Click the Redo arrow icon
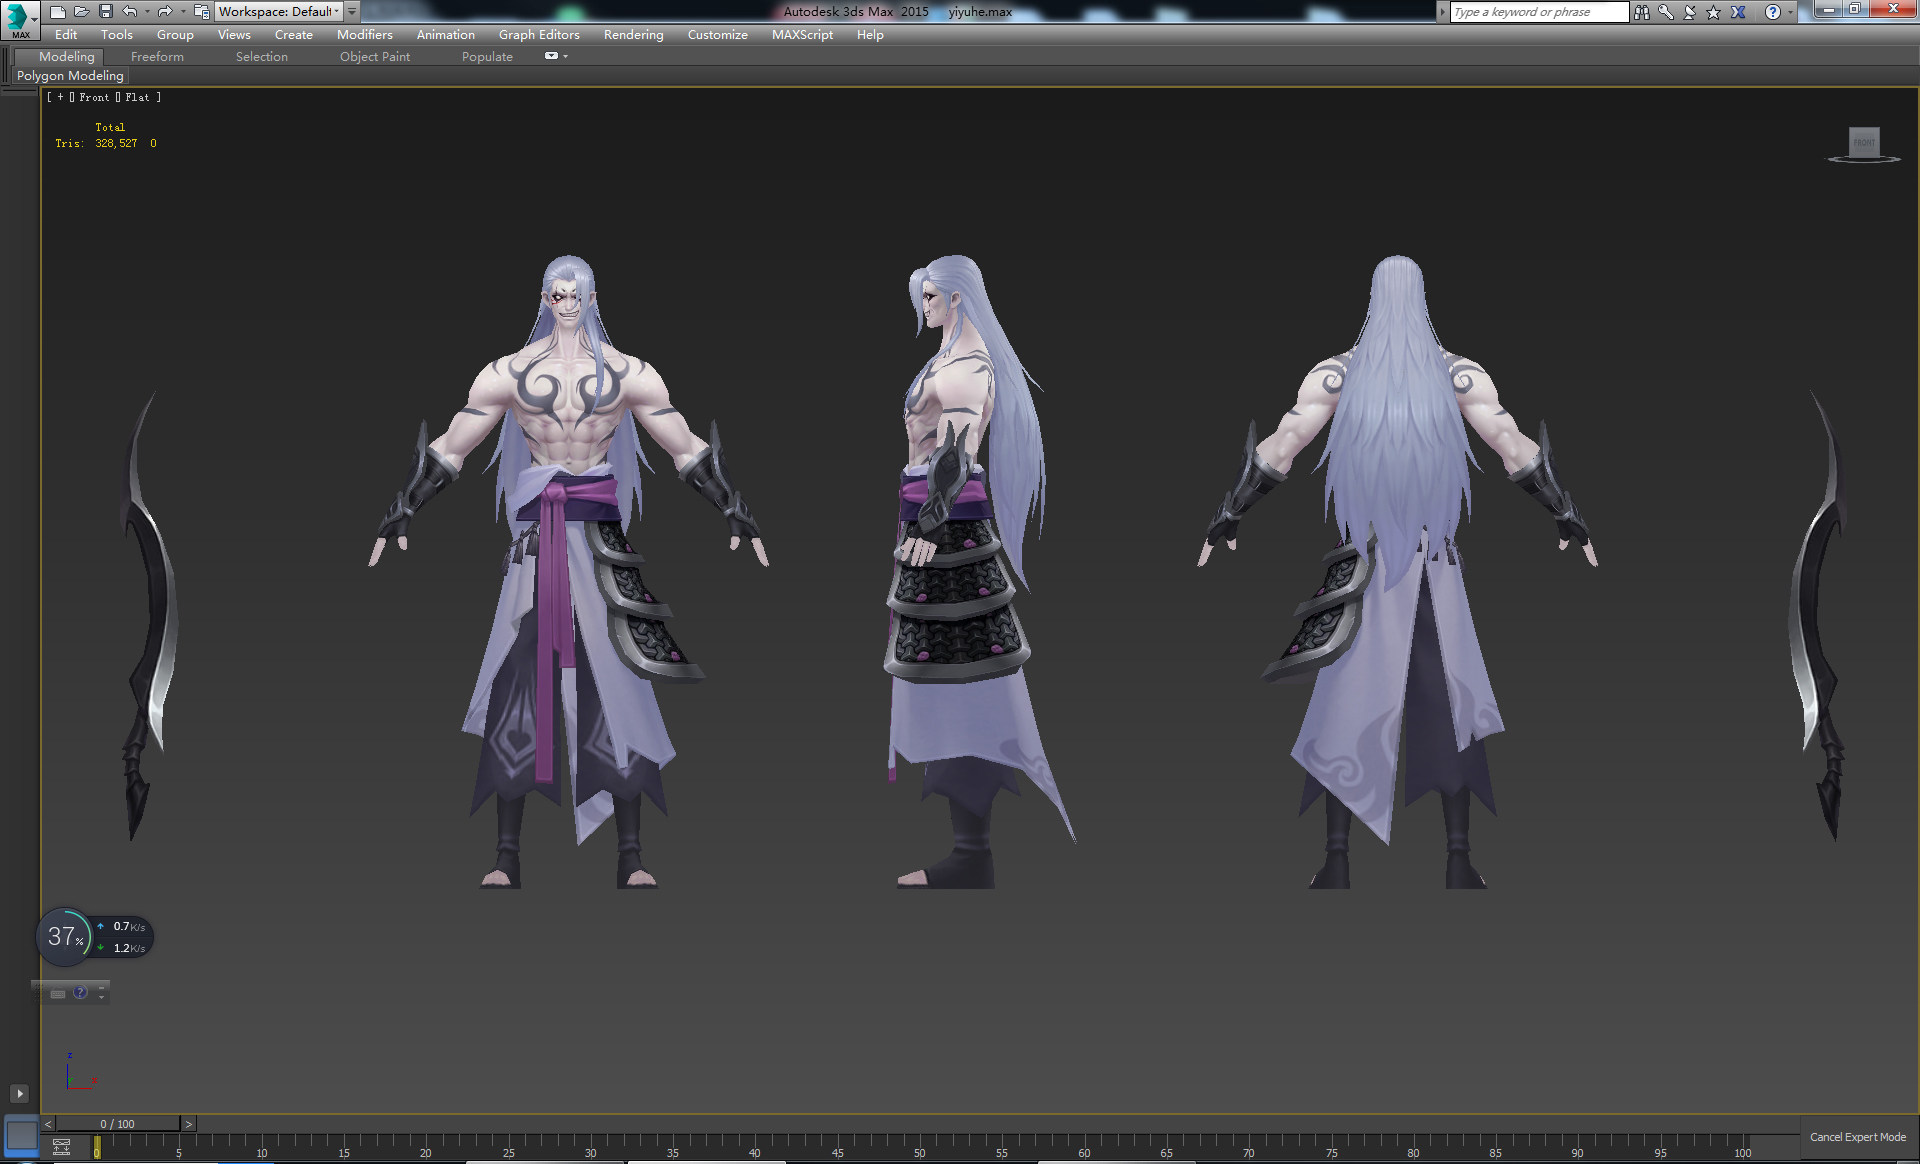Image resolution: width=1920 pixels, height=1164 pixels. pos(165,11)
